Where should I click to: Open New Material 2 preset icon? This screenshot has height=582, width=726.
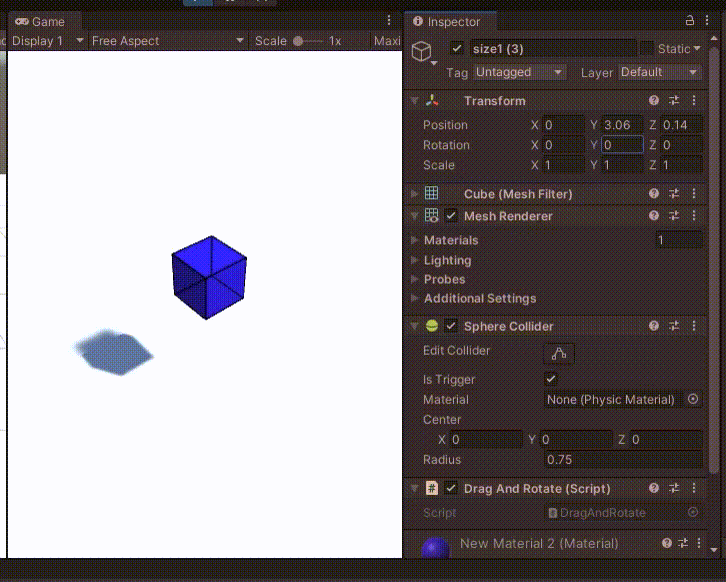(x=683, y=543)
